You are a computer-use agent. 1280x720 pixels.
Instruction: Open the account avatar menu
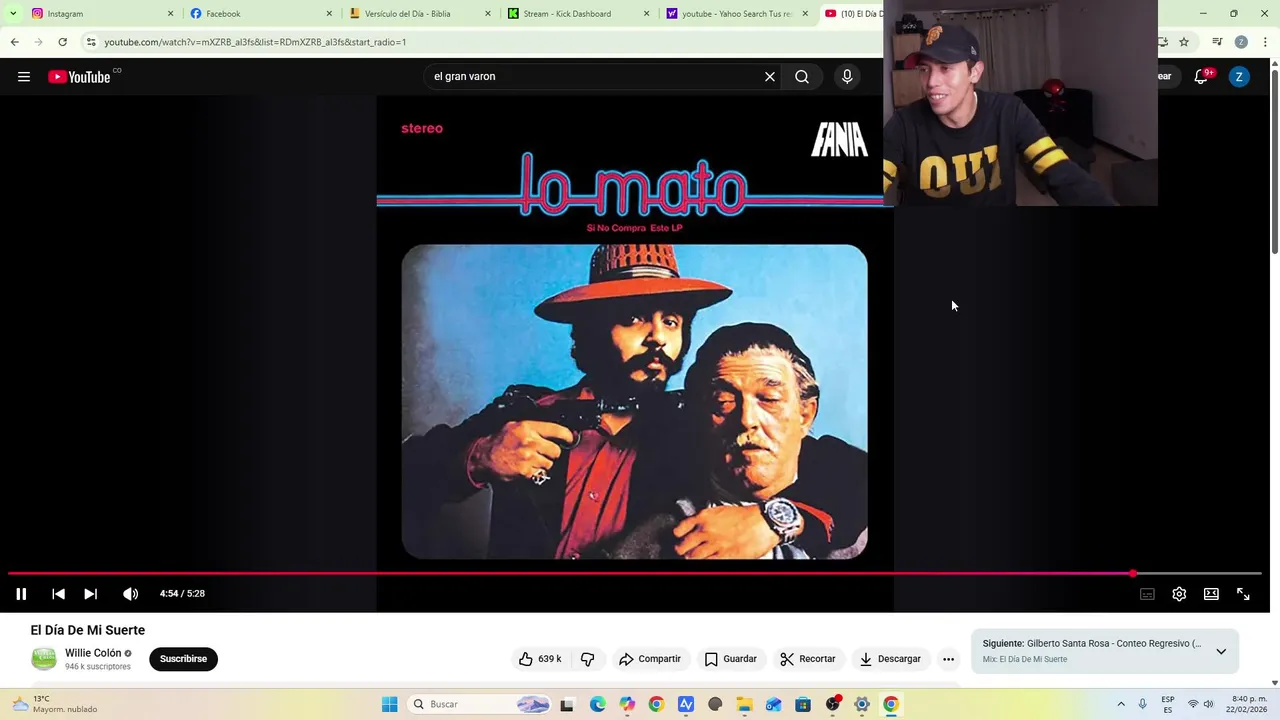[1239, 77]
